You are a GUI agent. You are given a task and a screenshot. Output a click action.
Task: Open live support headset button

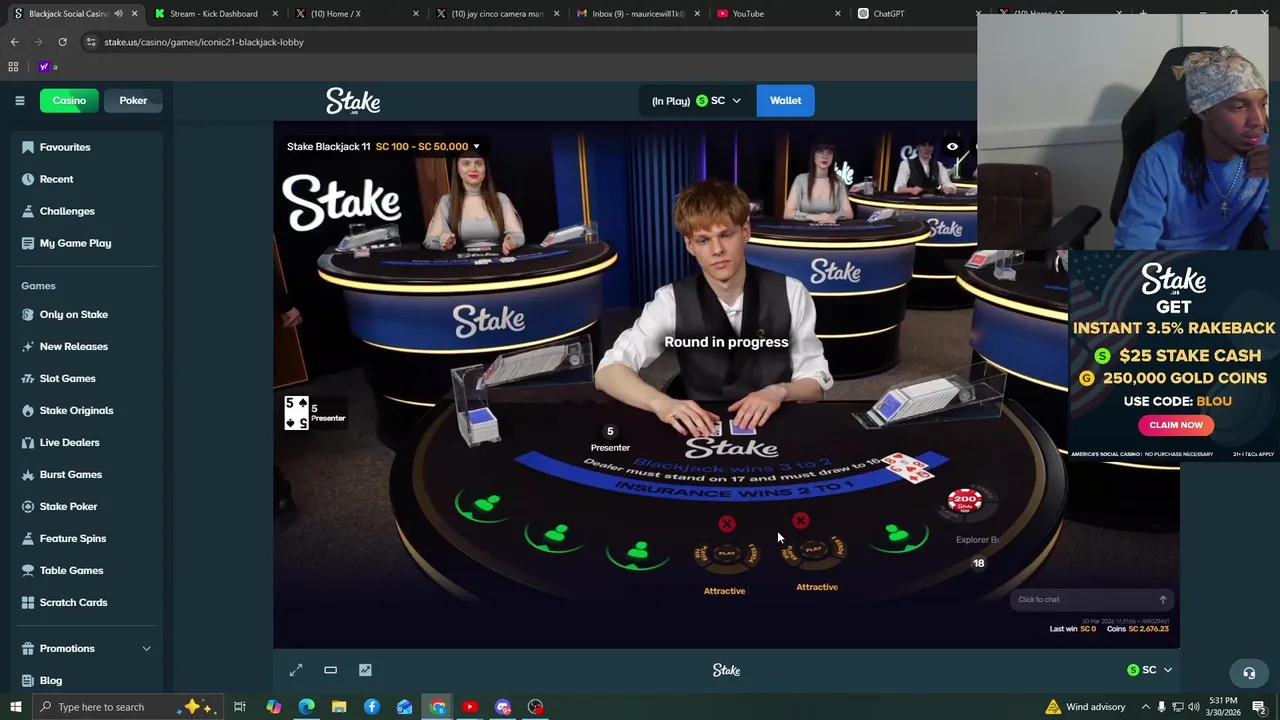point(1249,673)
